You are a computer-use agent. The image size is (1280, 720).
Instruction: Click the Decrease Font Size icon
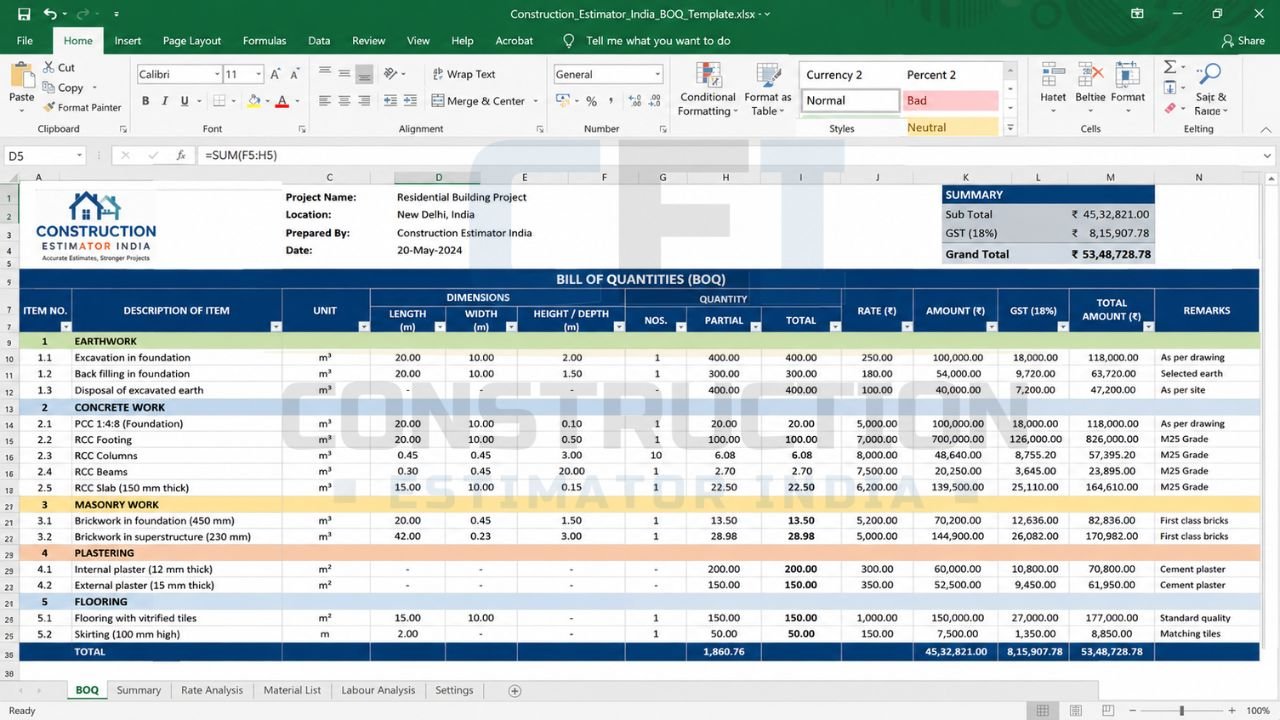296,74
